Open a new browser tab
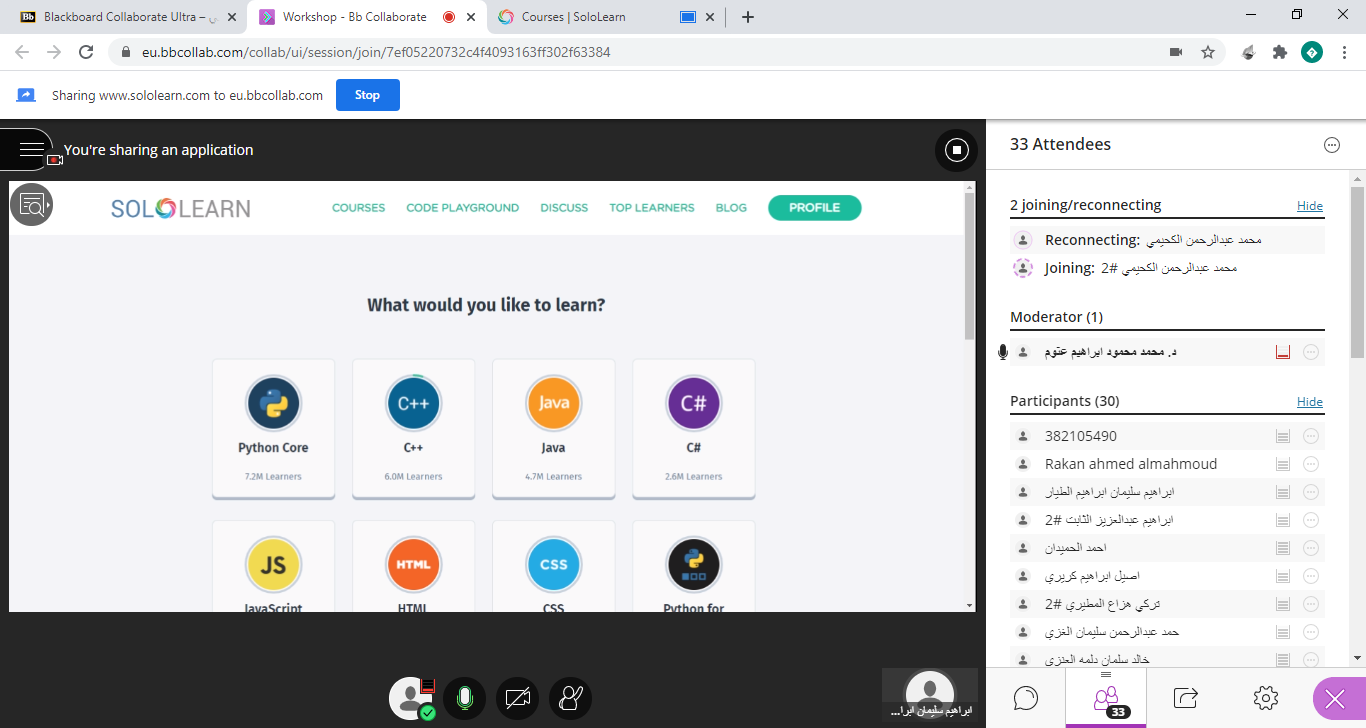The width and height of the screenshot is (1366, 728). [x=747, y=17]
